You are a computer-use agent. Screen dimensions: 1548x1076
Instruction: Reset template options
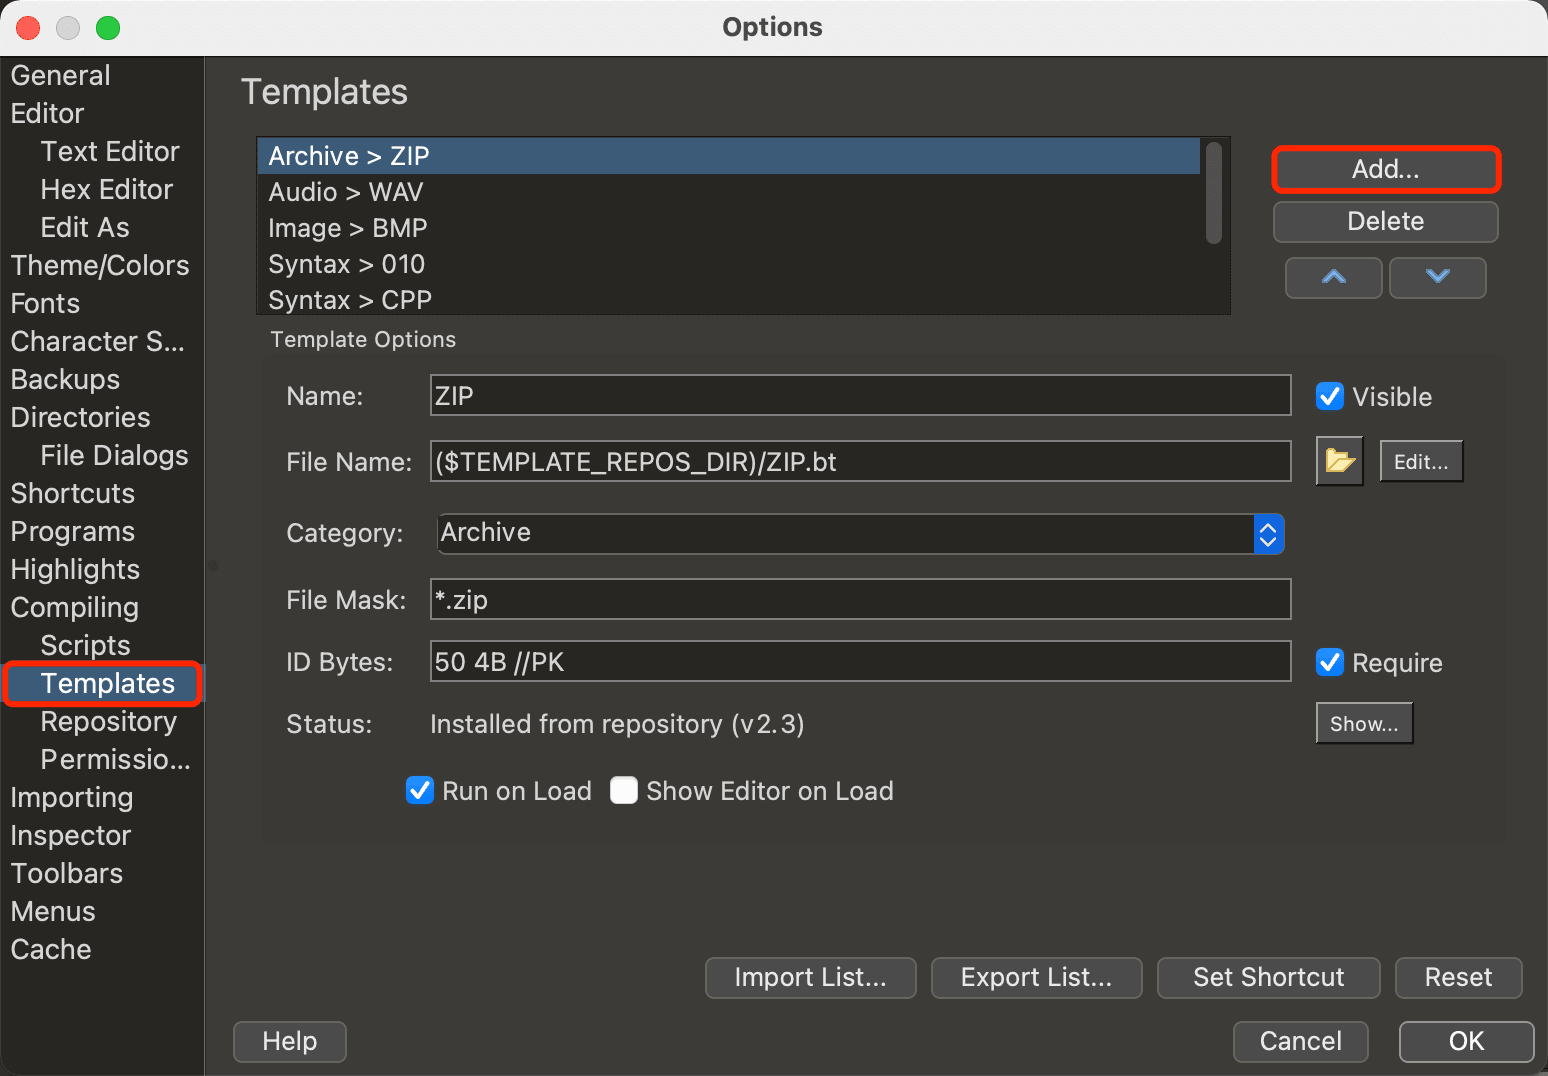click(1458, 977)
